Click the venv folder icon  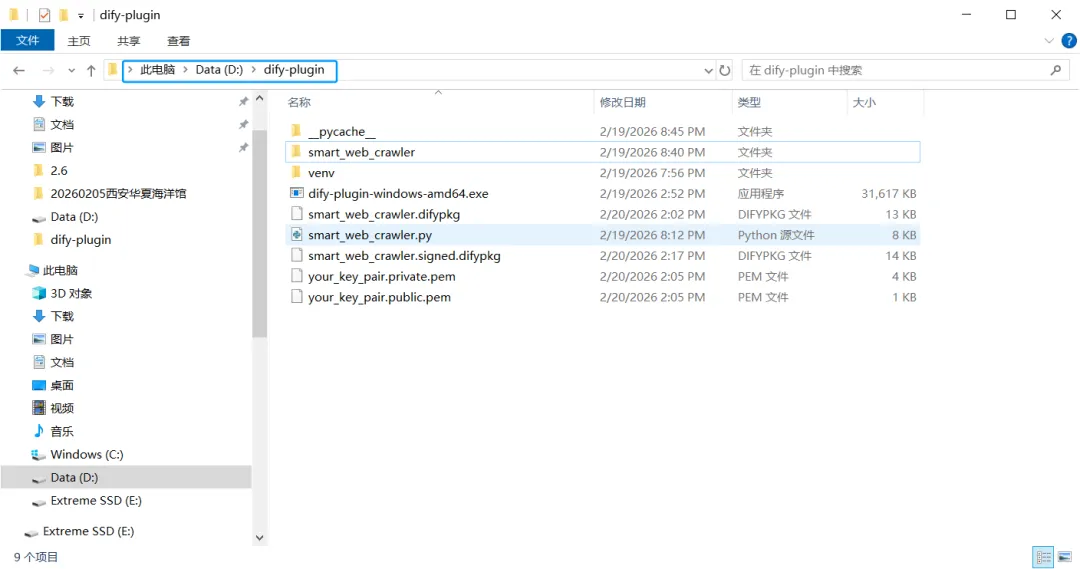296,172
